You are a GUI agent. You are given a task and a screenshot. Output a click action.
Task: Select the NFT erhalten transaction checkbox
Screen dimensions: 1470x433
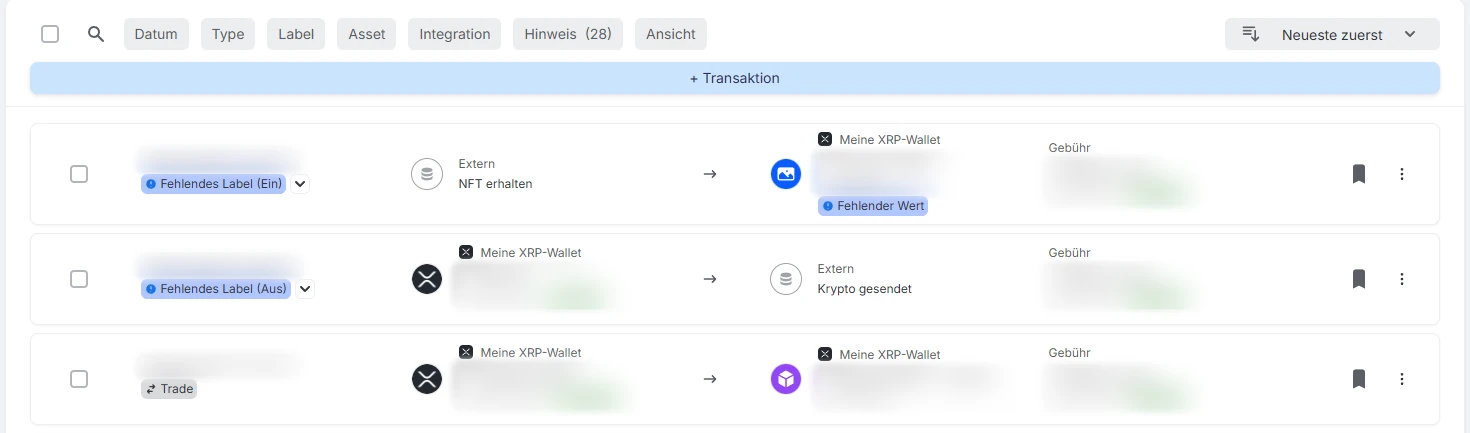[79, 174]
